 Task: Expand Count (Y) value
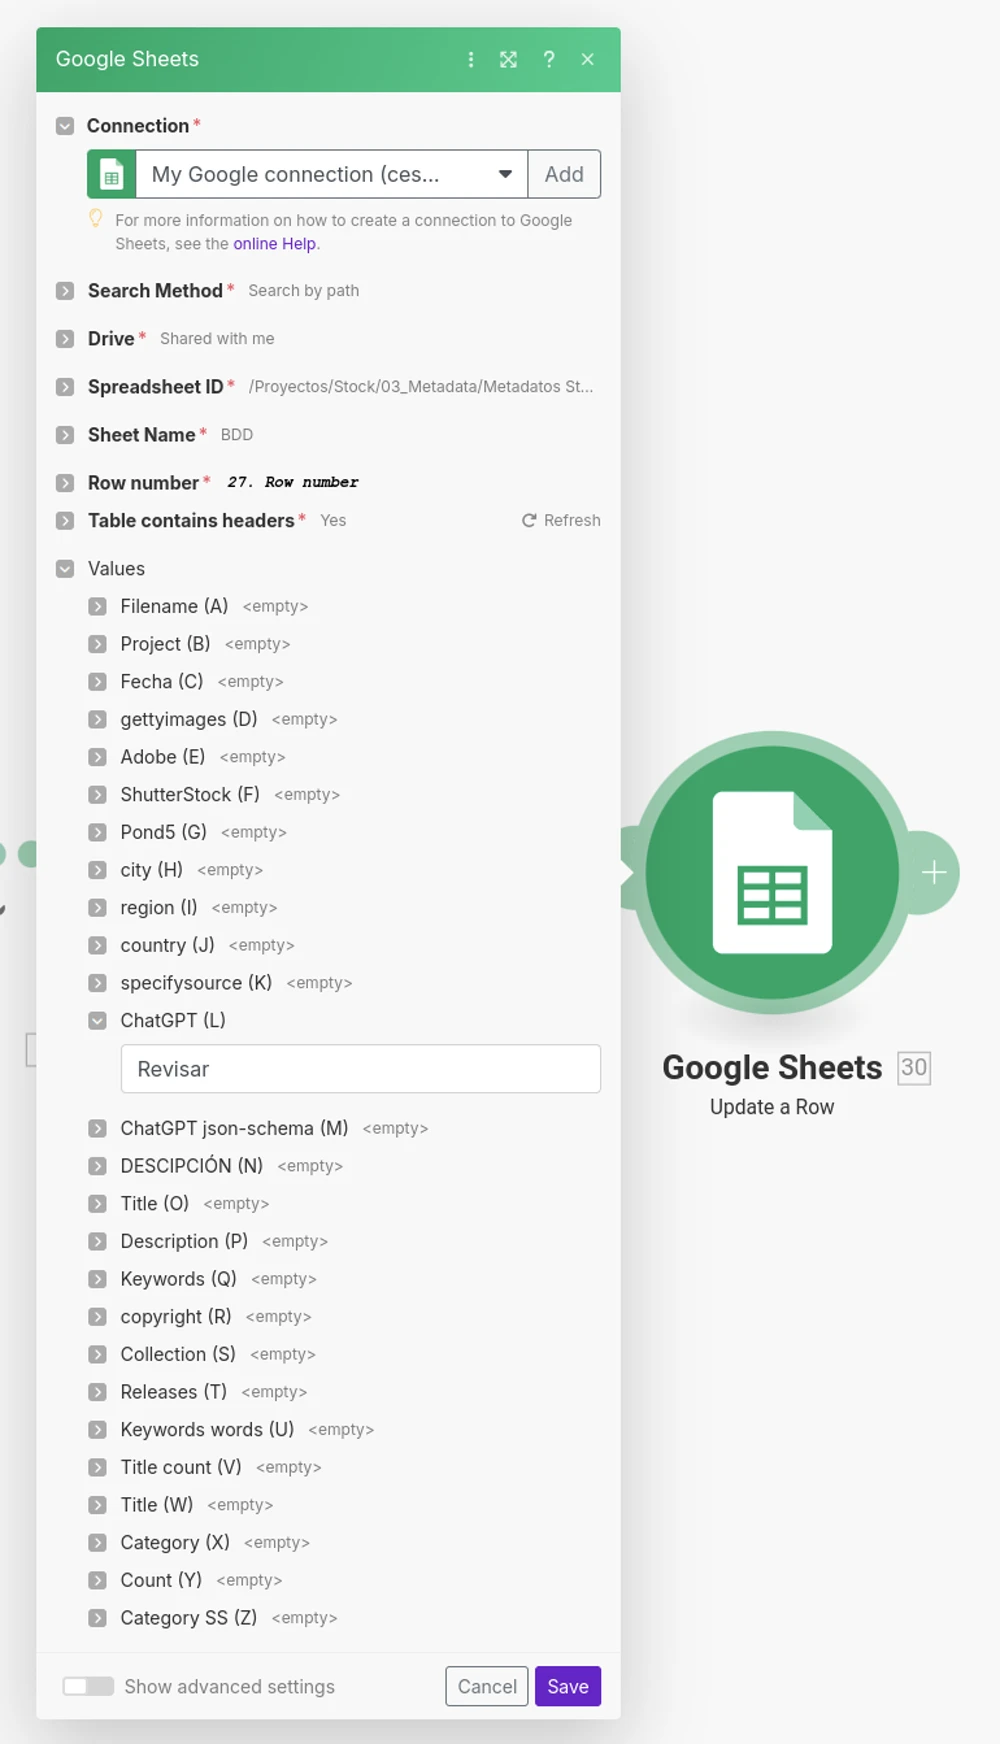click(97, 1581)
